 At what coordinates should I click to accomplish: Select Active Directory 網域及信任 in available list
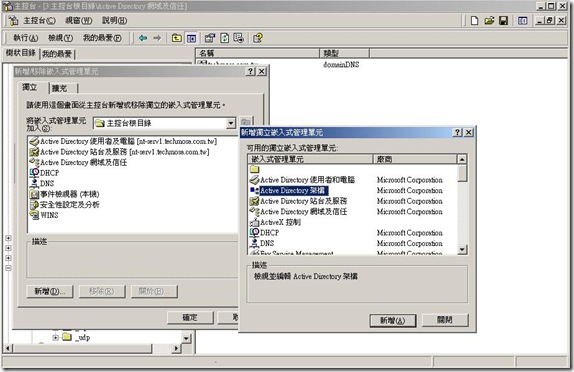(x=303, y=212)
